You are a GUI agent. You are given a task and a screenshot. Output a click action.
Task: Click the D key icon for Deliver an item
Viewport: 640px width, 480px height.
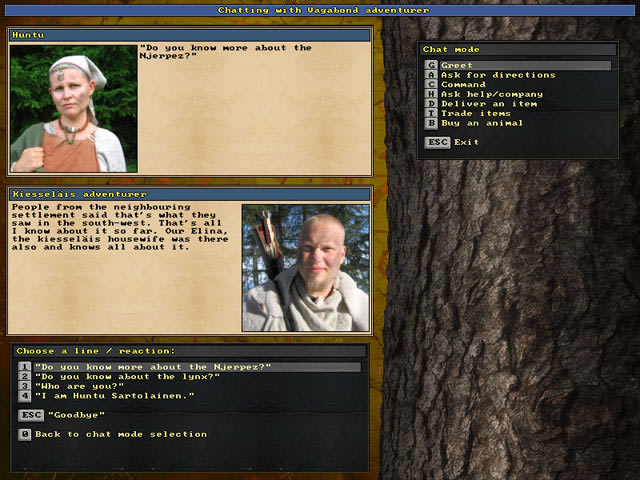pos(431,104)
